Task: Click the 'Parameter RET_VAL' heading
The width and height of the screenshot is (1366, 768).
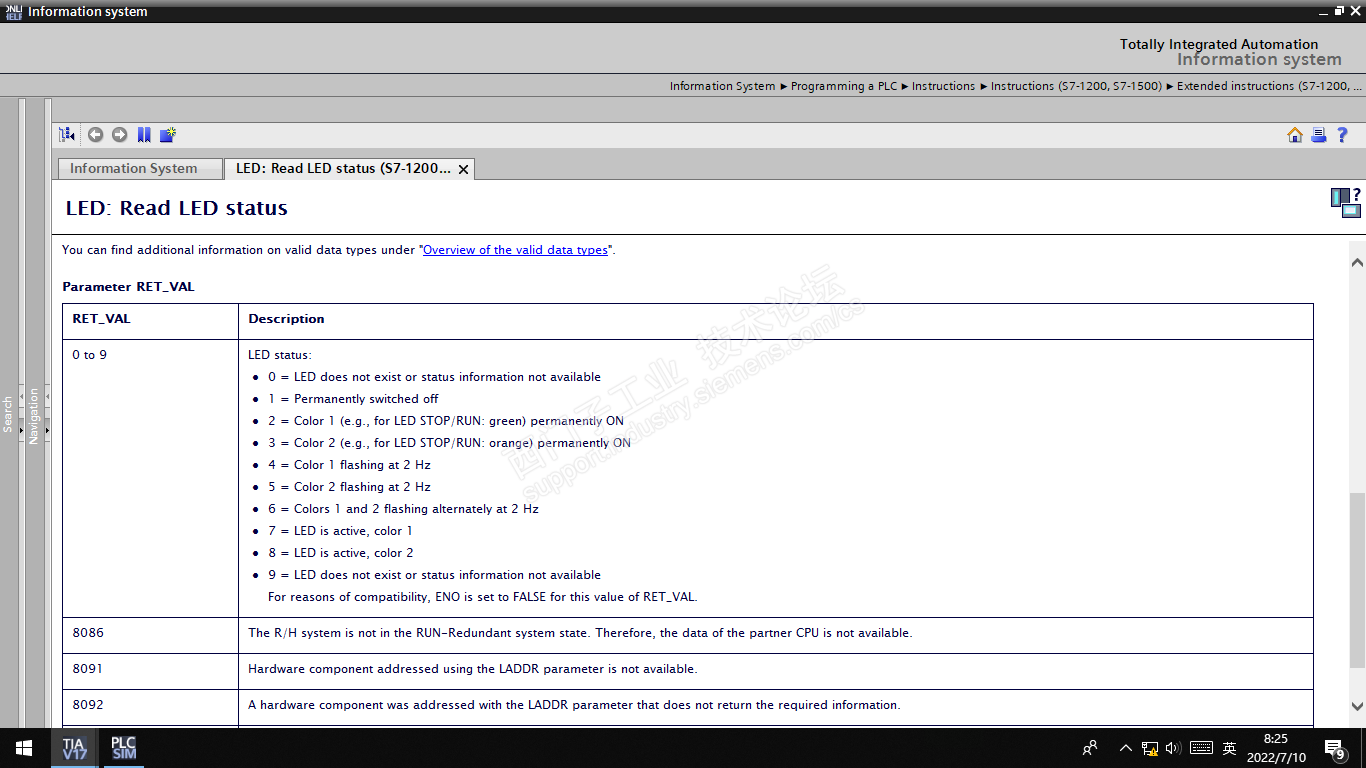Action: click(128, 287)
